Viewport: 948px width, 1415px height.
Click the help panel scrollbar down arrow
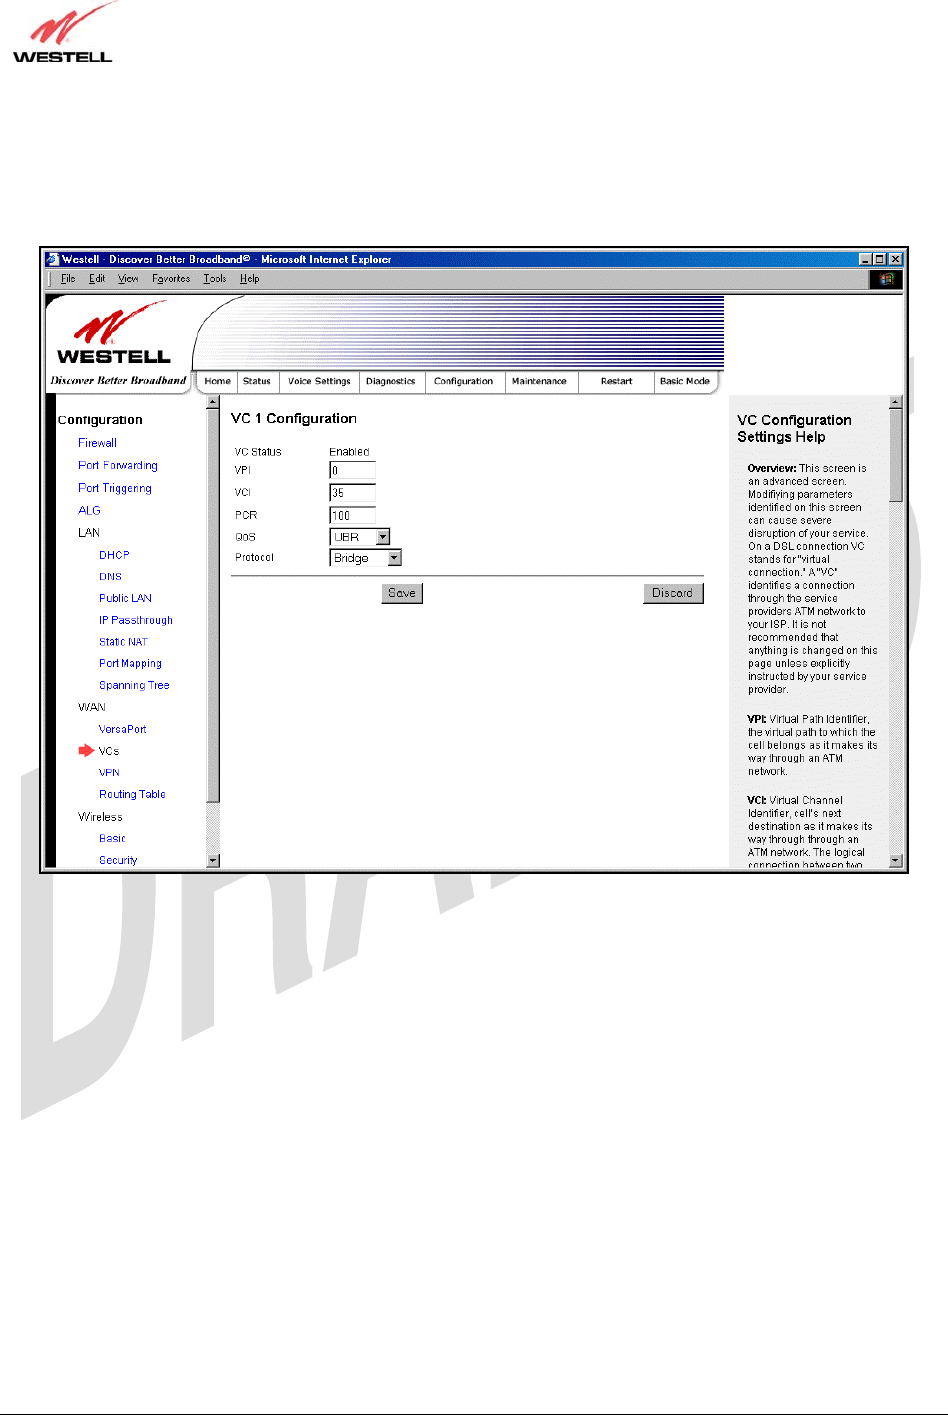tap(896, 860)
